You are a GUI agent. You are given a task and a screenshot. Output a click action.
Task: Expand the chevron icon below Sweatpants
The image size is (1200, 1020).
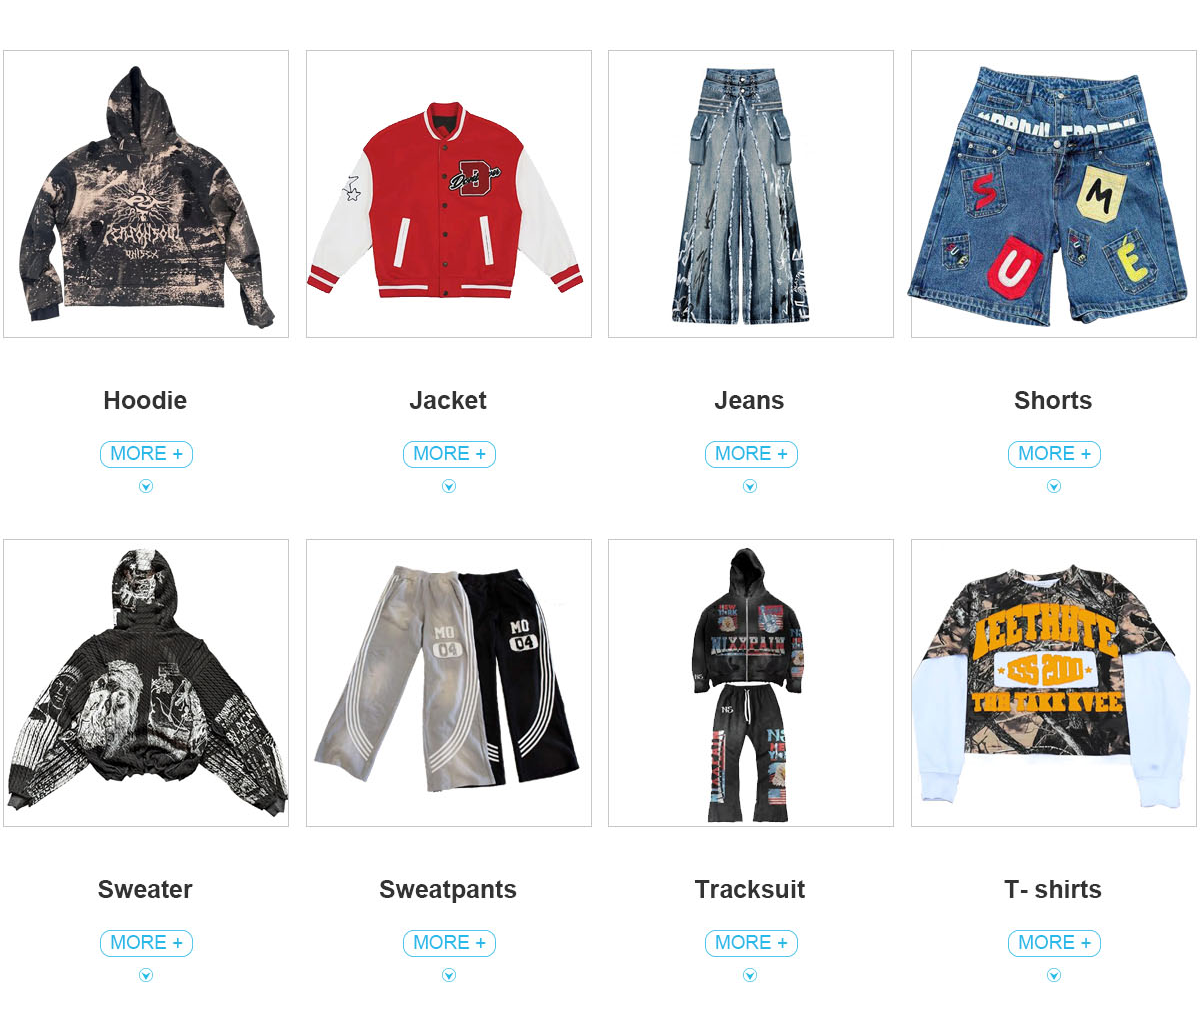coord(449,975)
